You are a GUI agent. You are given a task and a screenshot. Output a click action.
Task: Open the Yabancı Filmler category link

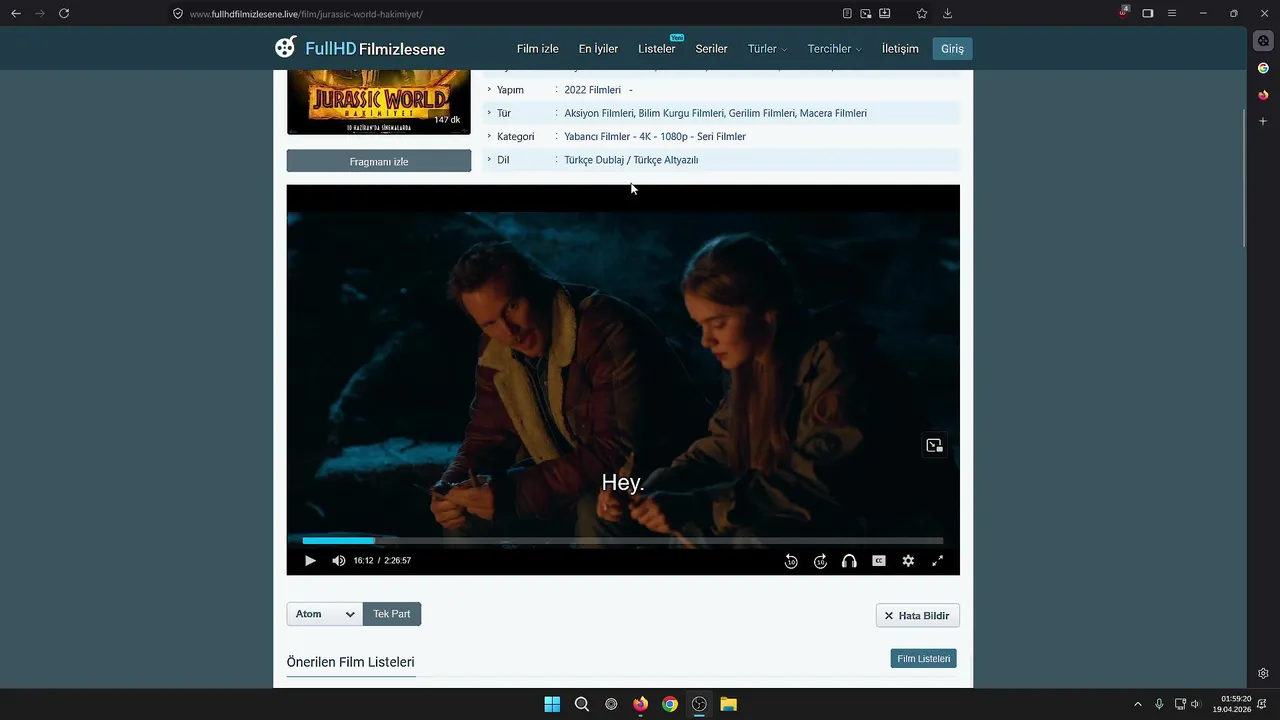click(597, 136)
